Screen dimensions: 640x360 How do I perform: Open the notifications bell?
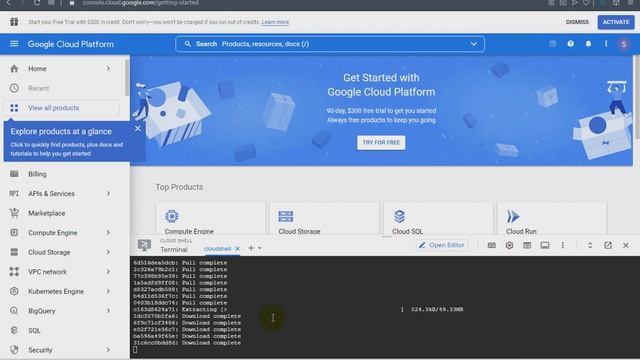click(588, 44)
